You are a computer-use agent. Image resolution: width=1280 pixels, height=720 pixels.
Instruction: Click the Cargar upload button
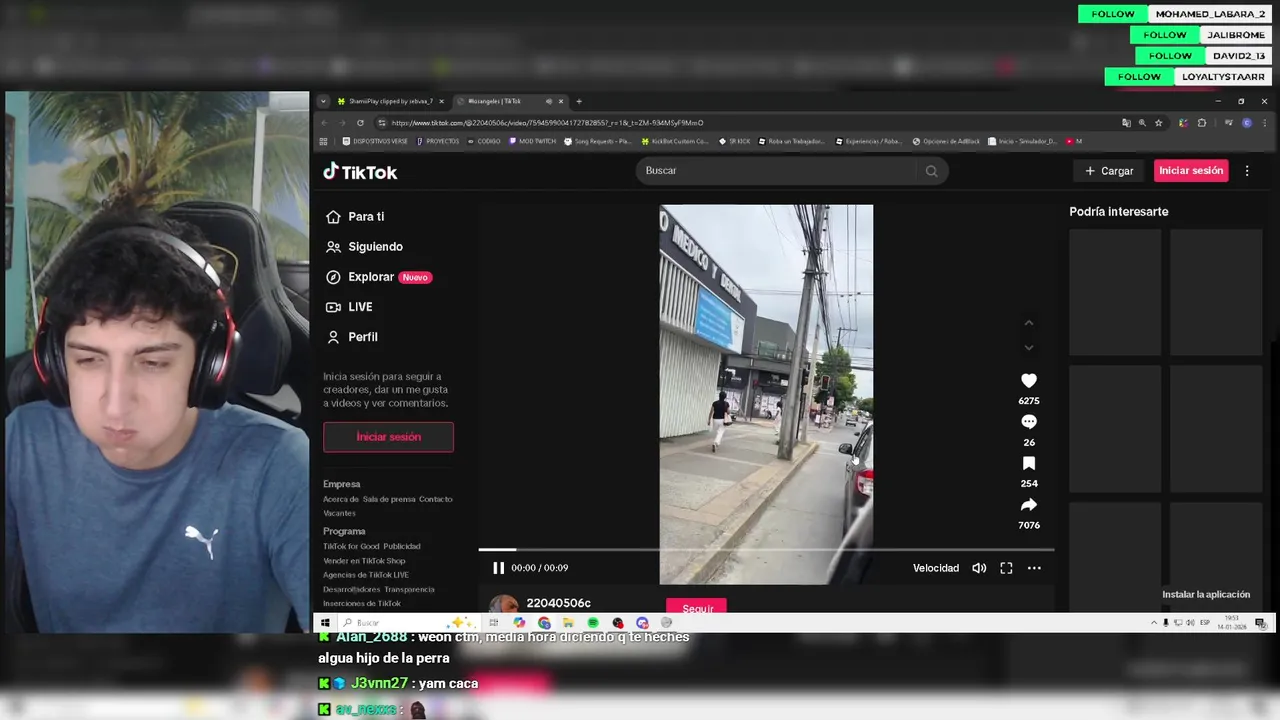1110,171
